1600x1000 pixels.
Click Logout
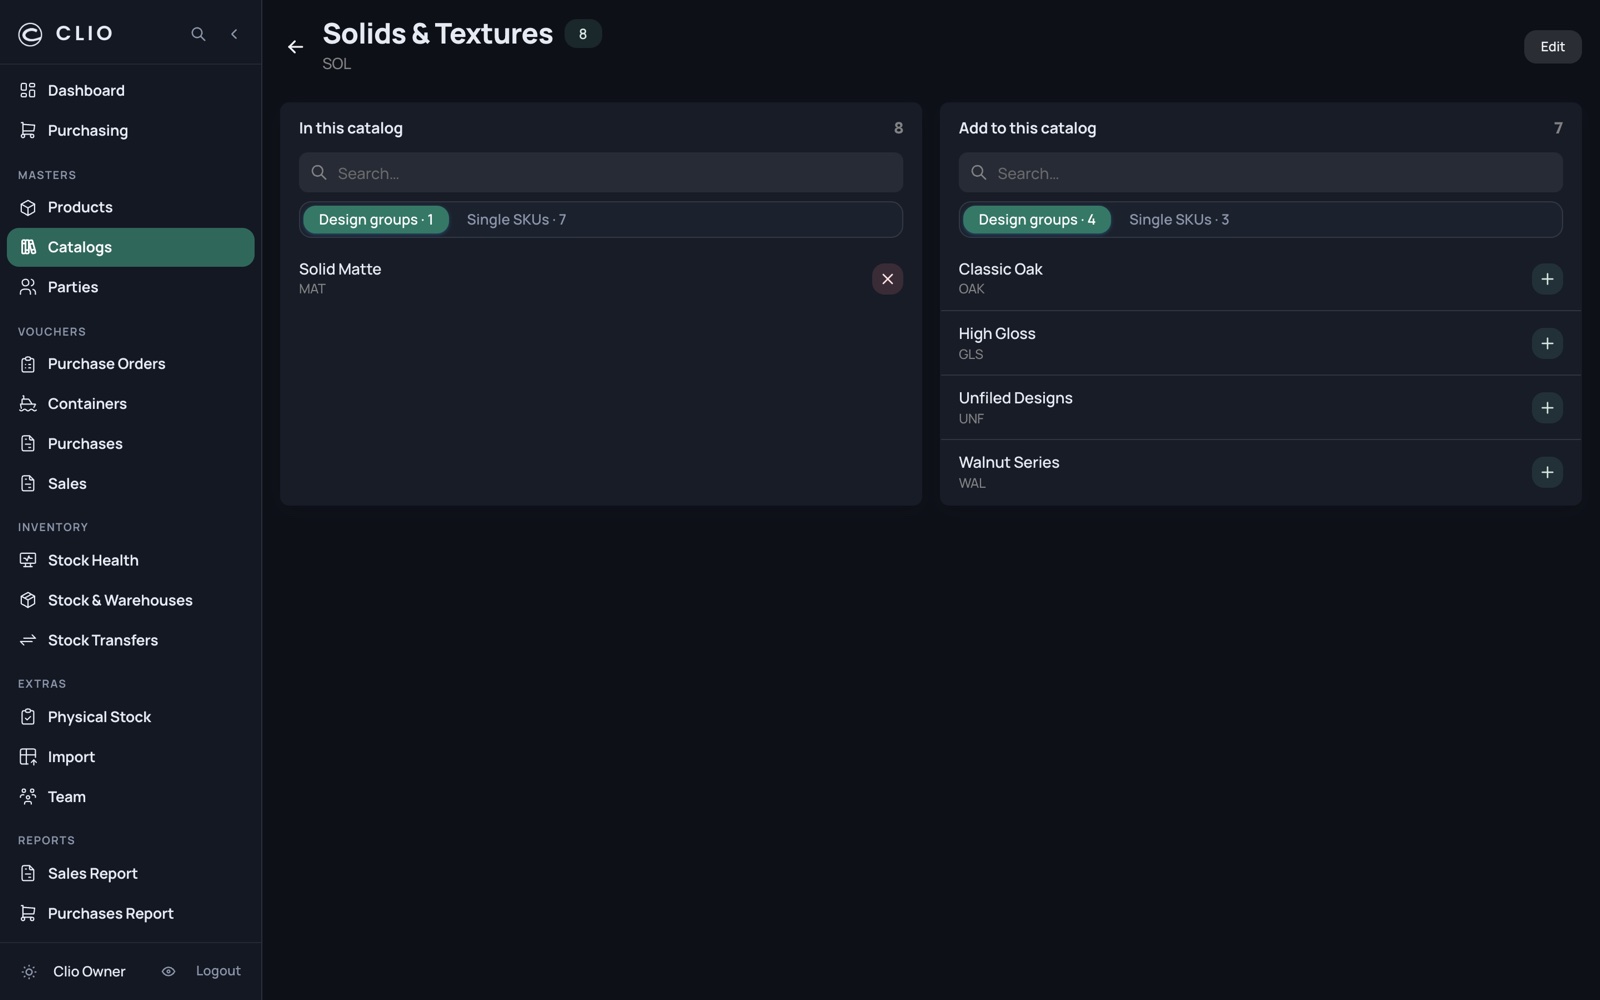[x=218, y=972]
